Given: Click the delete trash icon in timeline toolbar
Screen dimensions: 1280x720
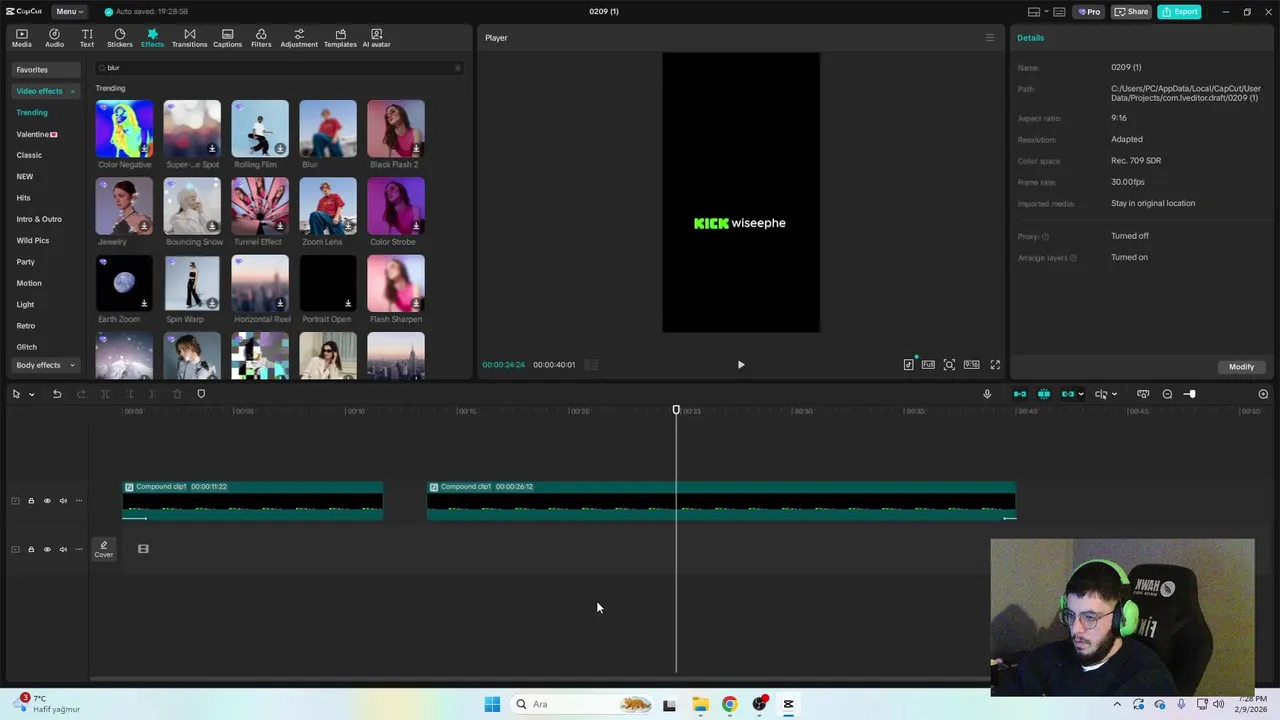Looking at the screenshot, I should pos(177,394).
